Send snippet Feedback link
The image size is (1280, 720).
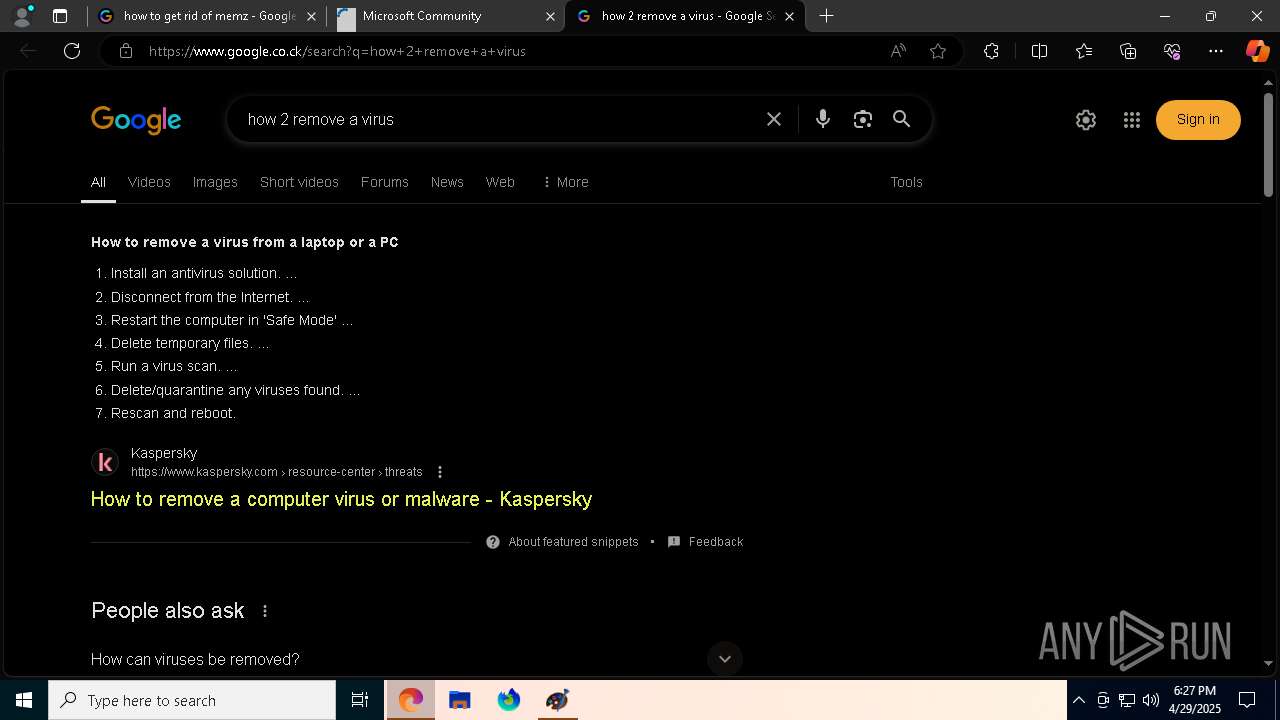(716, 542)
